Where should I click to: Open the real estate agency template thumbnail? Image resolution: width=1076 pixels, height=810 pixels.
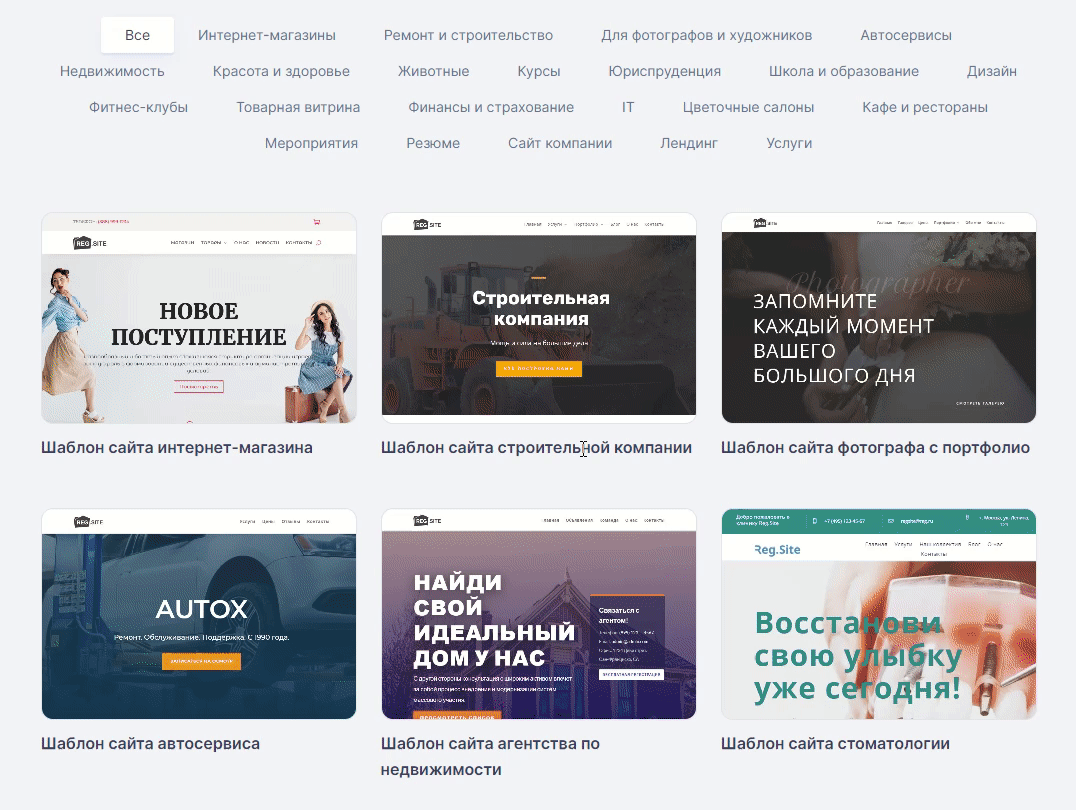[x=539, y=614]
